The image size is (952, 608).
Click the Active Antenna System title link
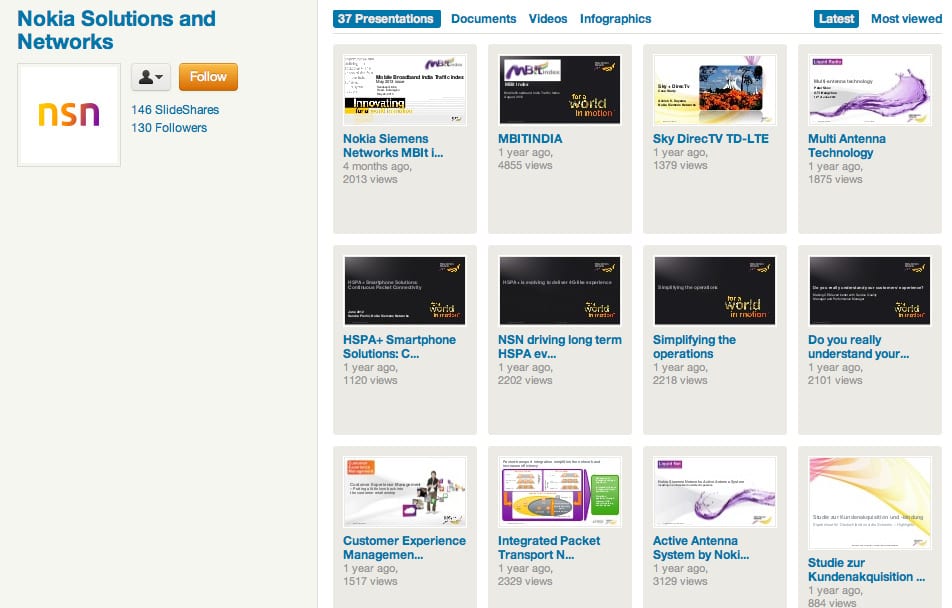[x=701, y=548]
